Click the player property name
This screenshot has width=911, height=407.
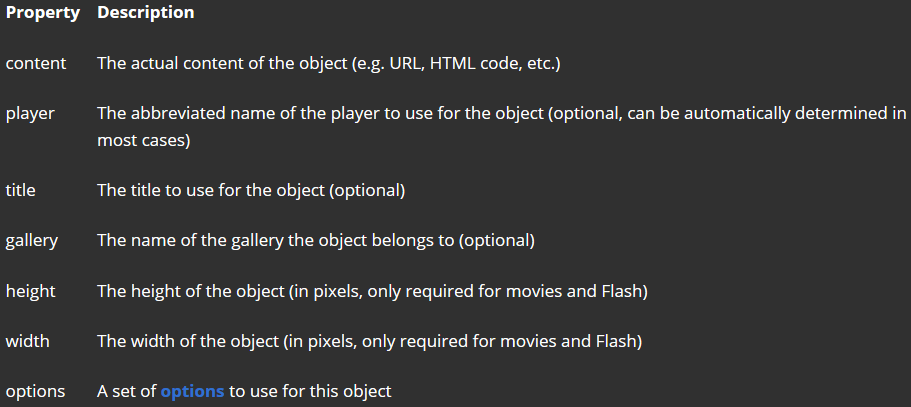point(30,114)
